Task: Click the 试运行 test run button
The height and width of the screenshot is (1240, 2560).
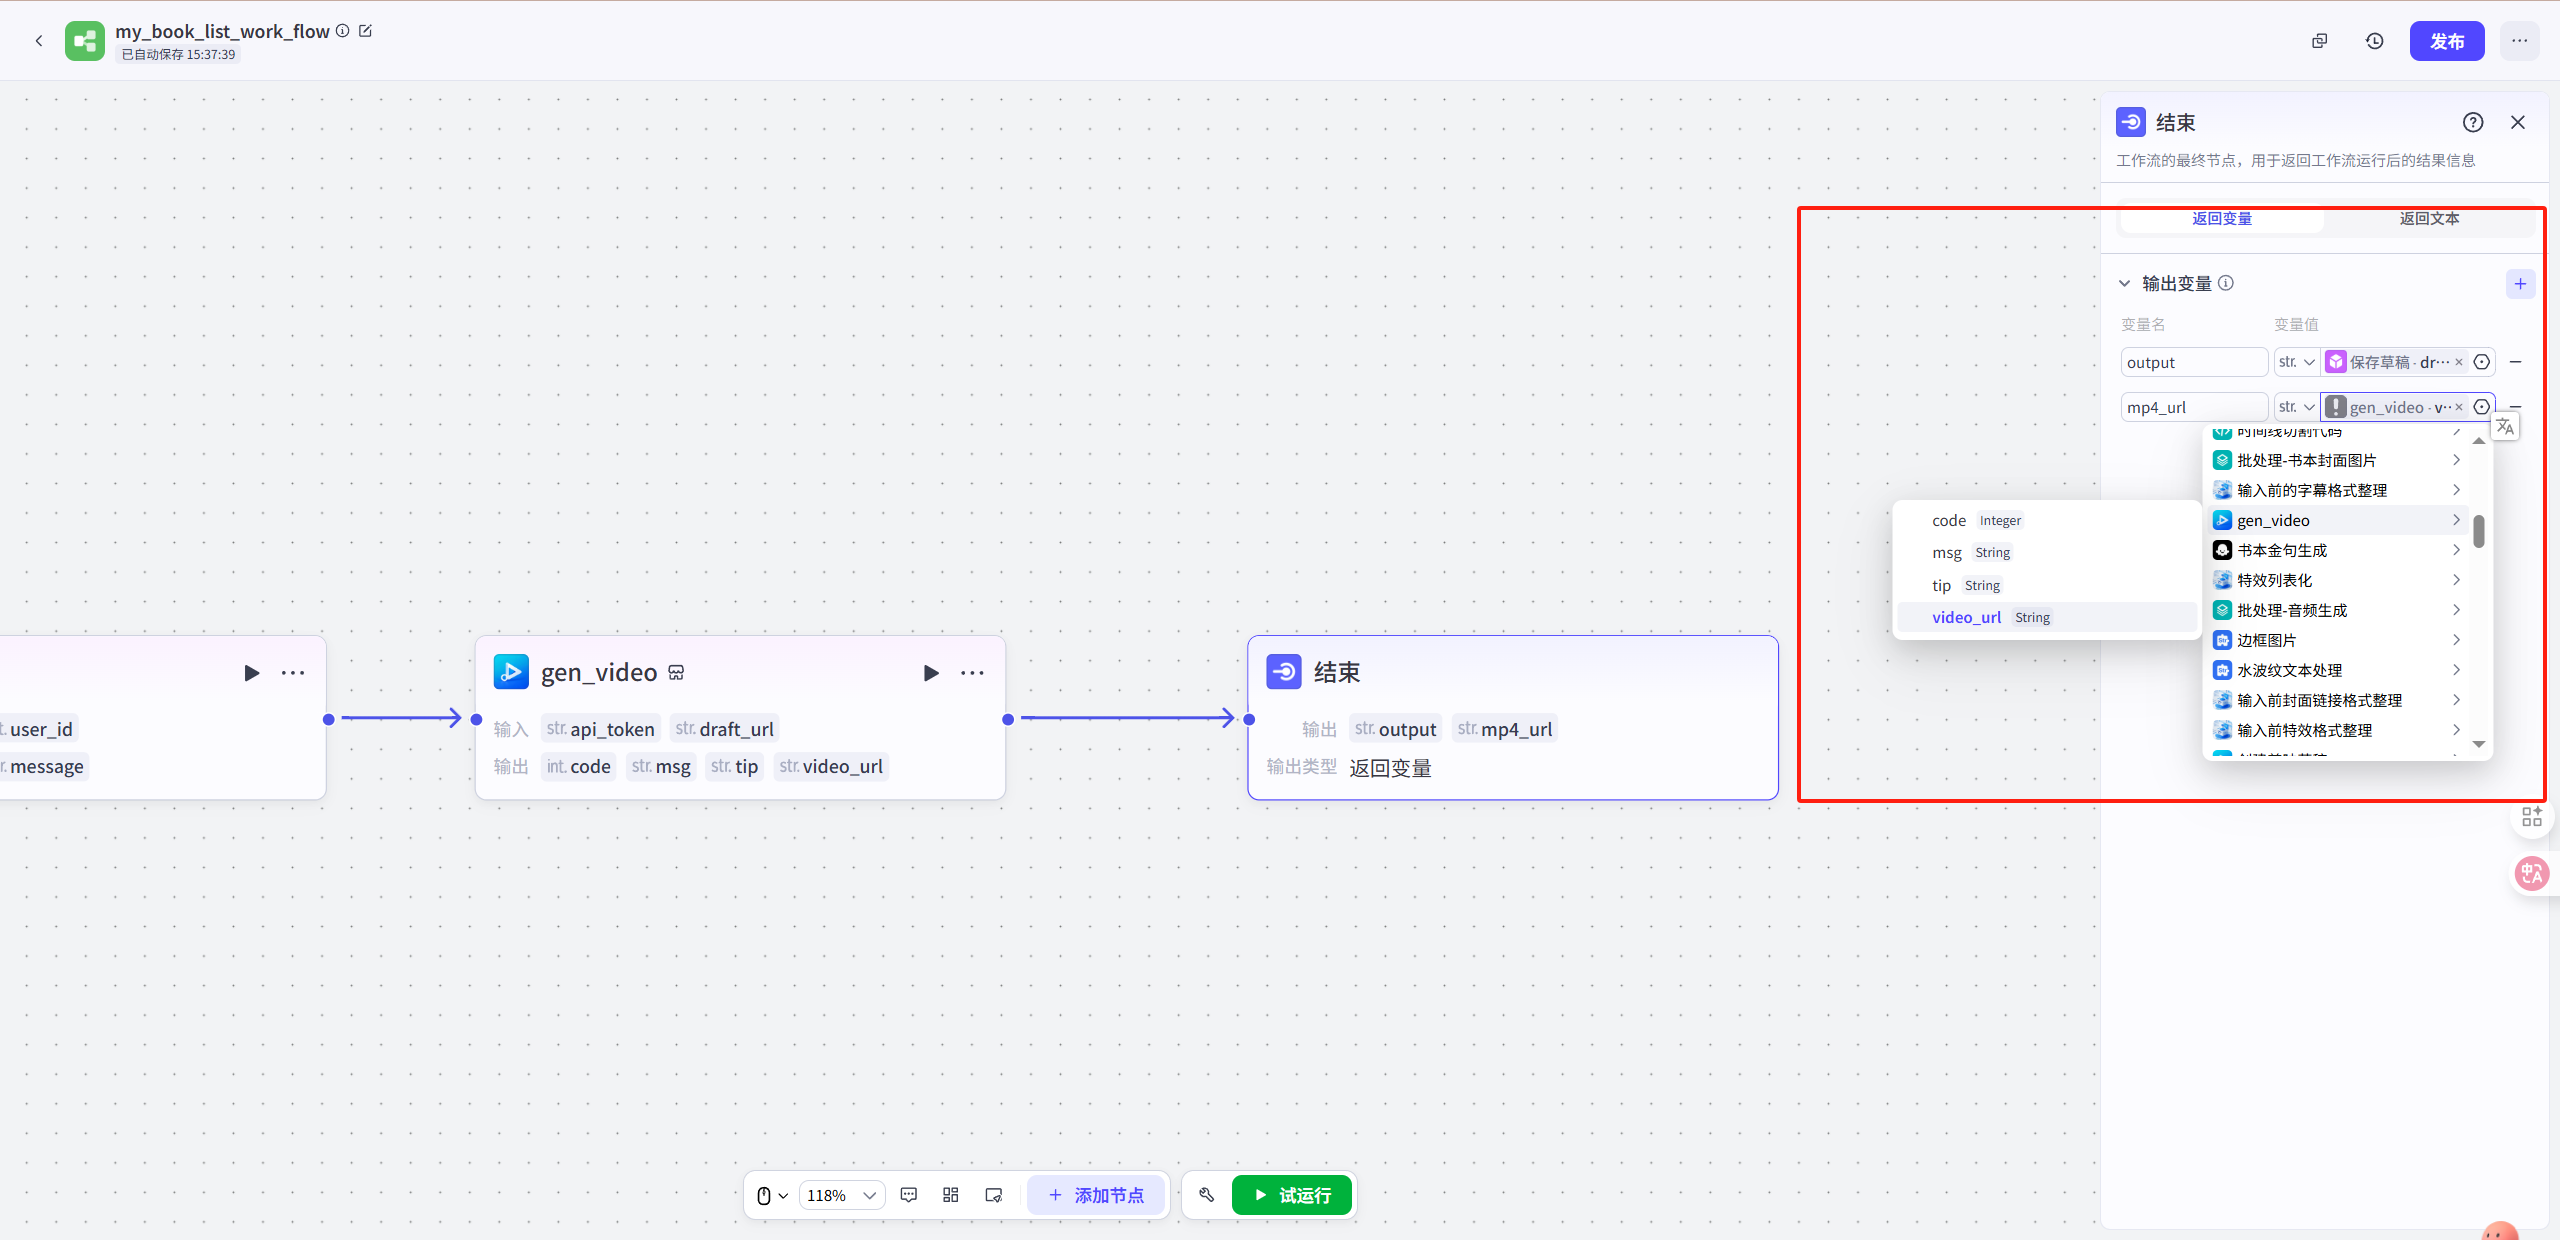Action: (1291, 1195)
